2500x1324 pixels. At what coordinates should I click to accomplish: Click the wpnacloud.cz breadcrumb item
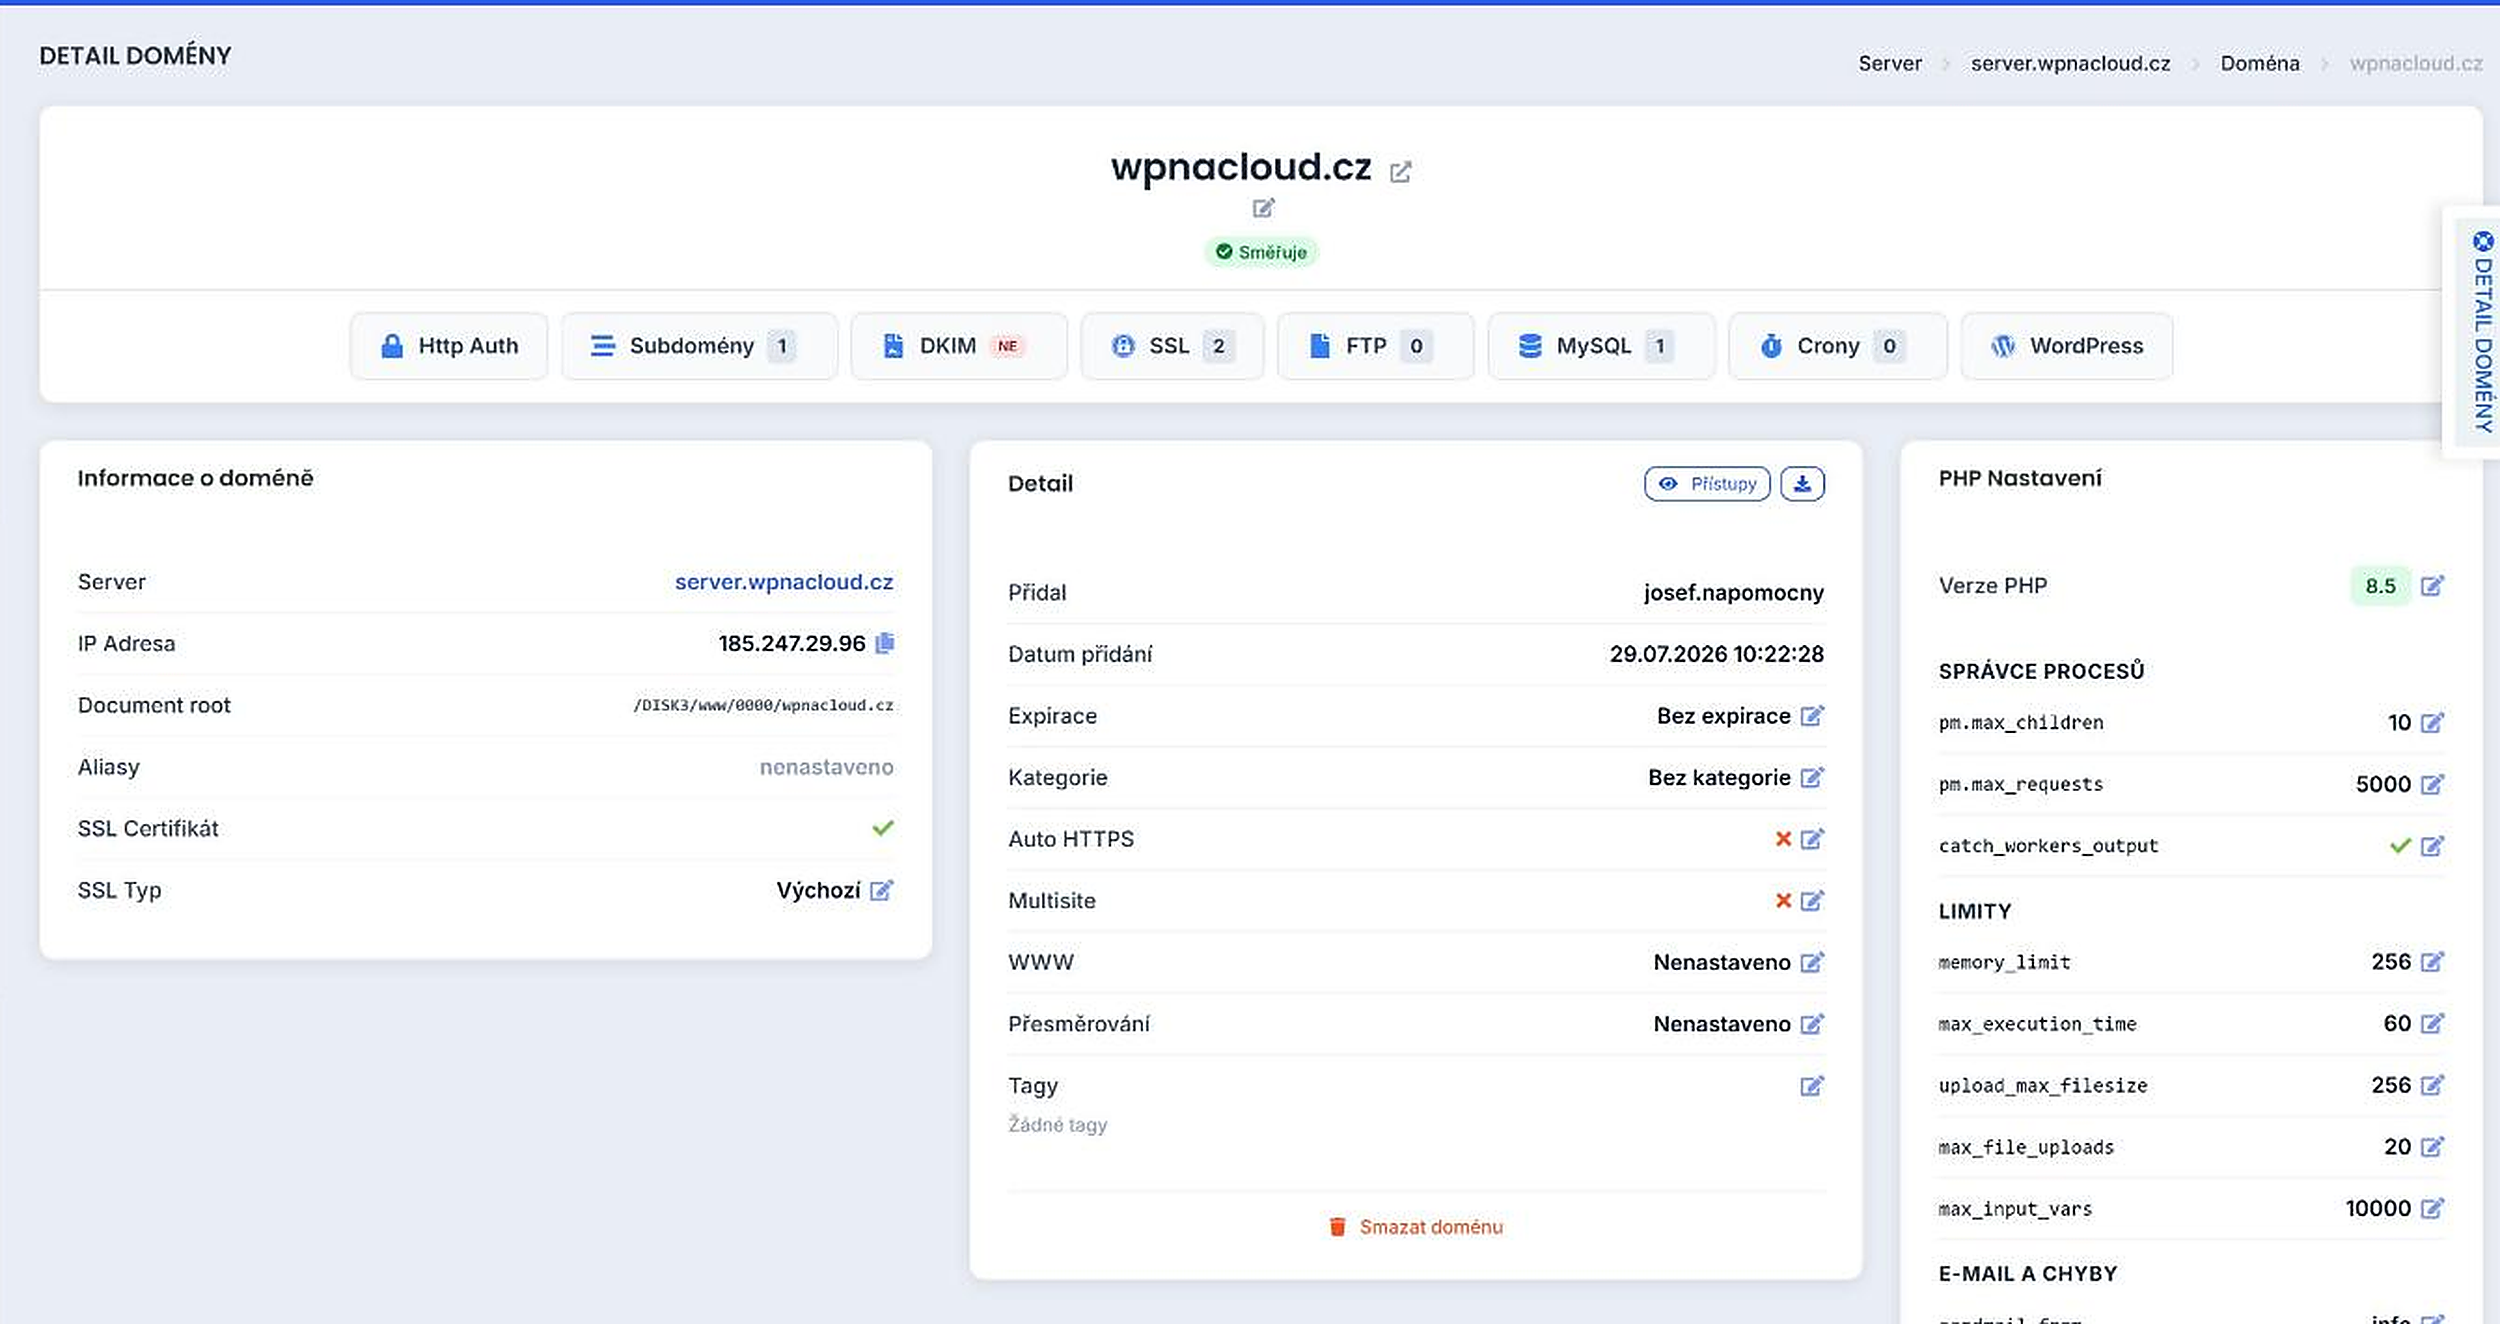2415,63
